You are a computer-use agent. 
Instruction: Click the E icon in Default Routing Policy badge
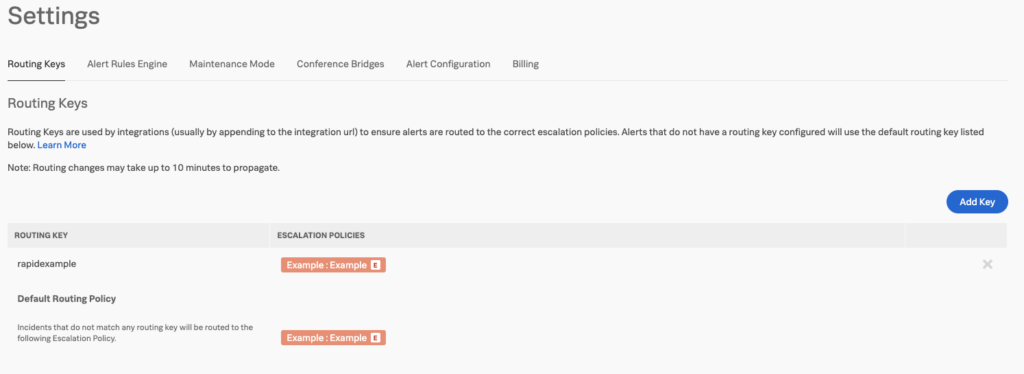376,338
